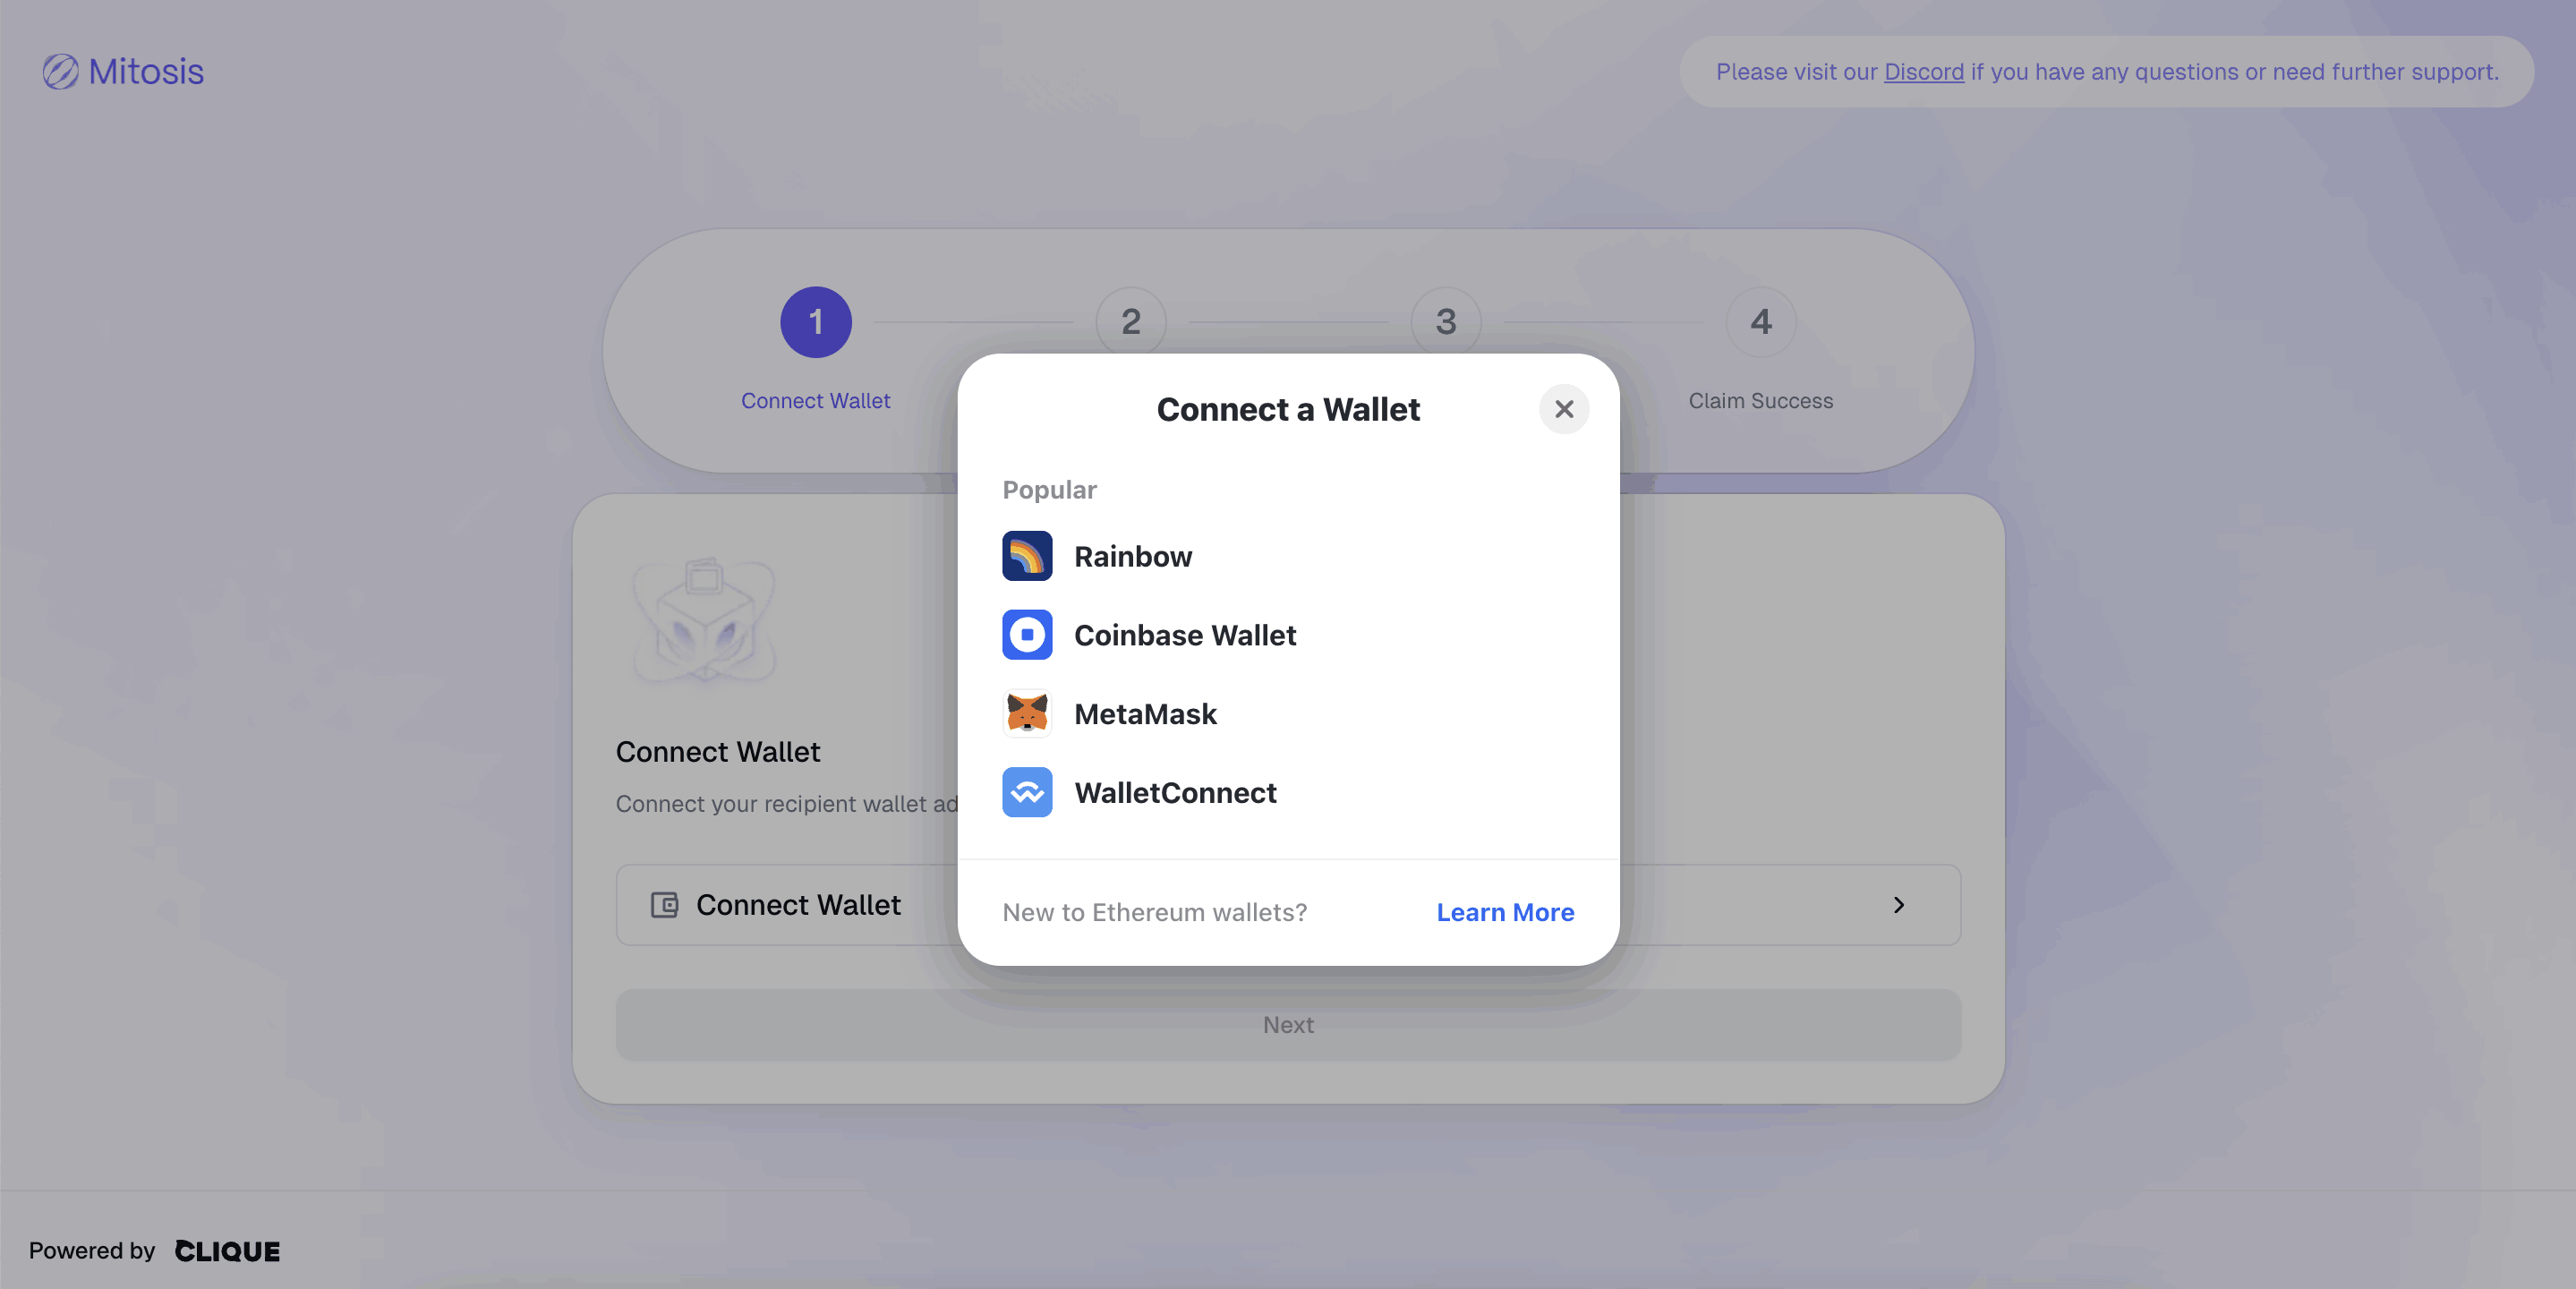The image size is (2576, 1289).
Task: Click the wallet icon in Connect Wallet button
Action: tap(665, 906)
